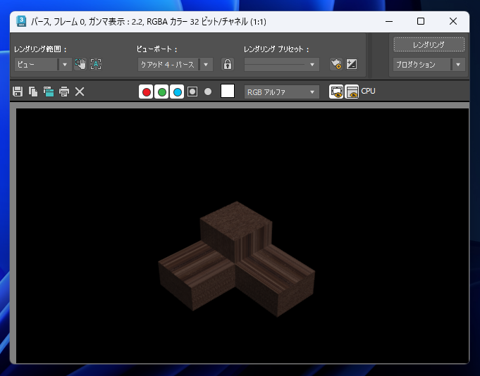Screen dimensions: 480x376
Task: Maximize the rendered frame window
Action: pos(421,21)
